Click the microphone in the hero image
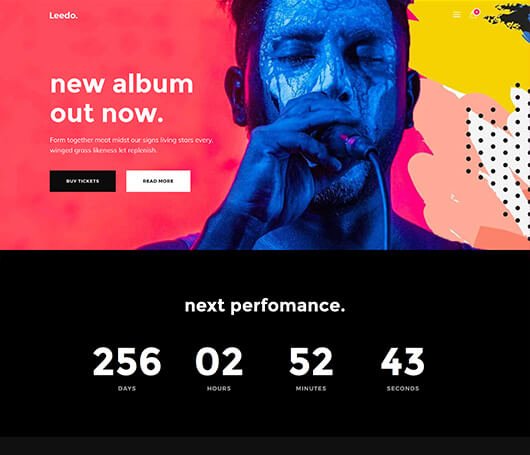The image size is (530, 455). pyautogui.click(x=352, y=142)
